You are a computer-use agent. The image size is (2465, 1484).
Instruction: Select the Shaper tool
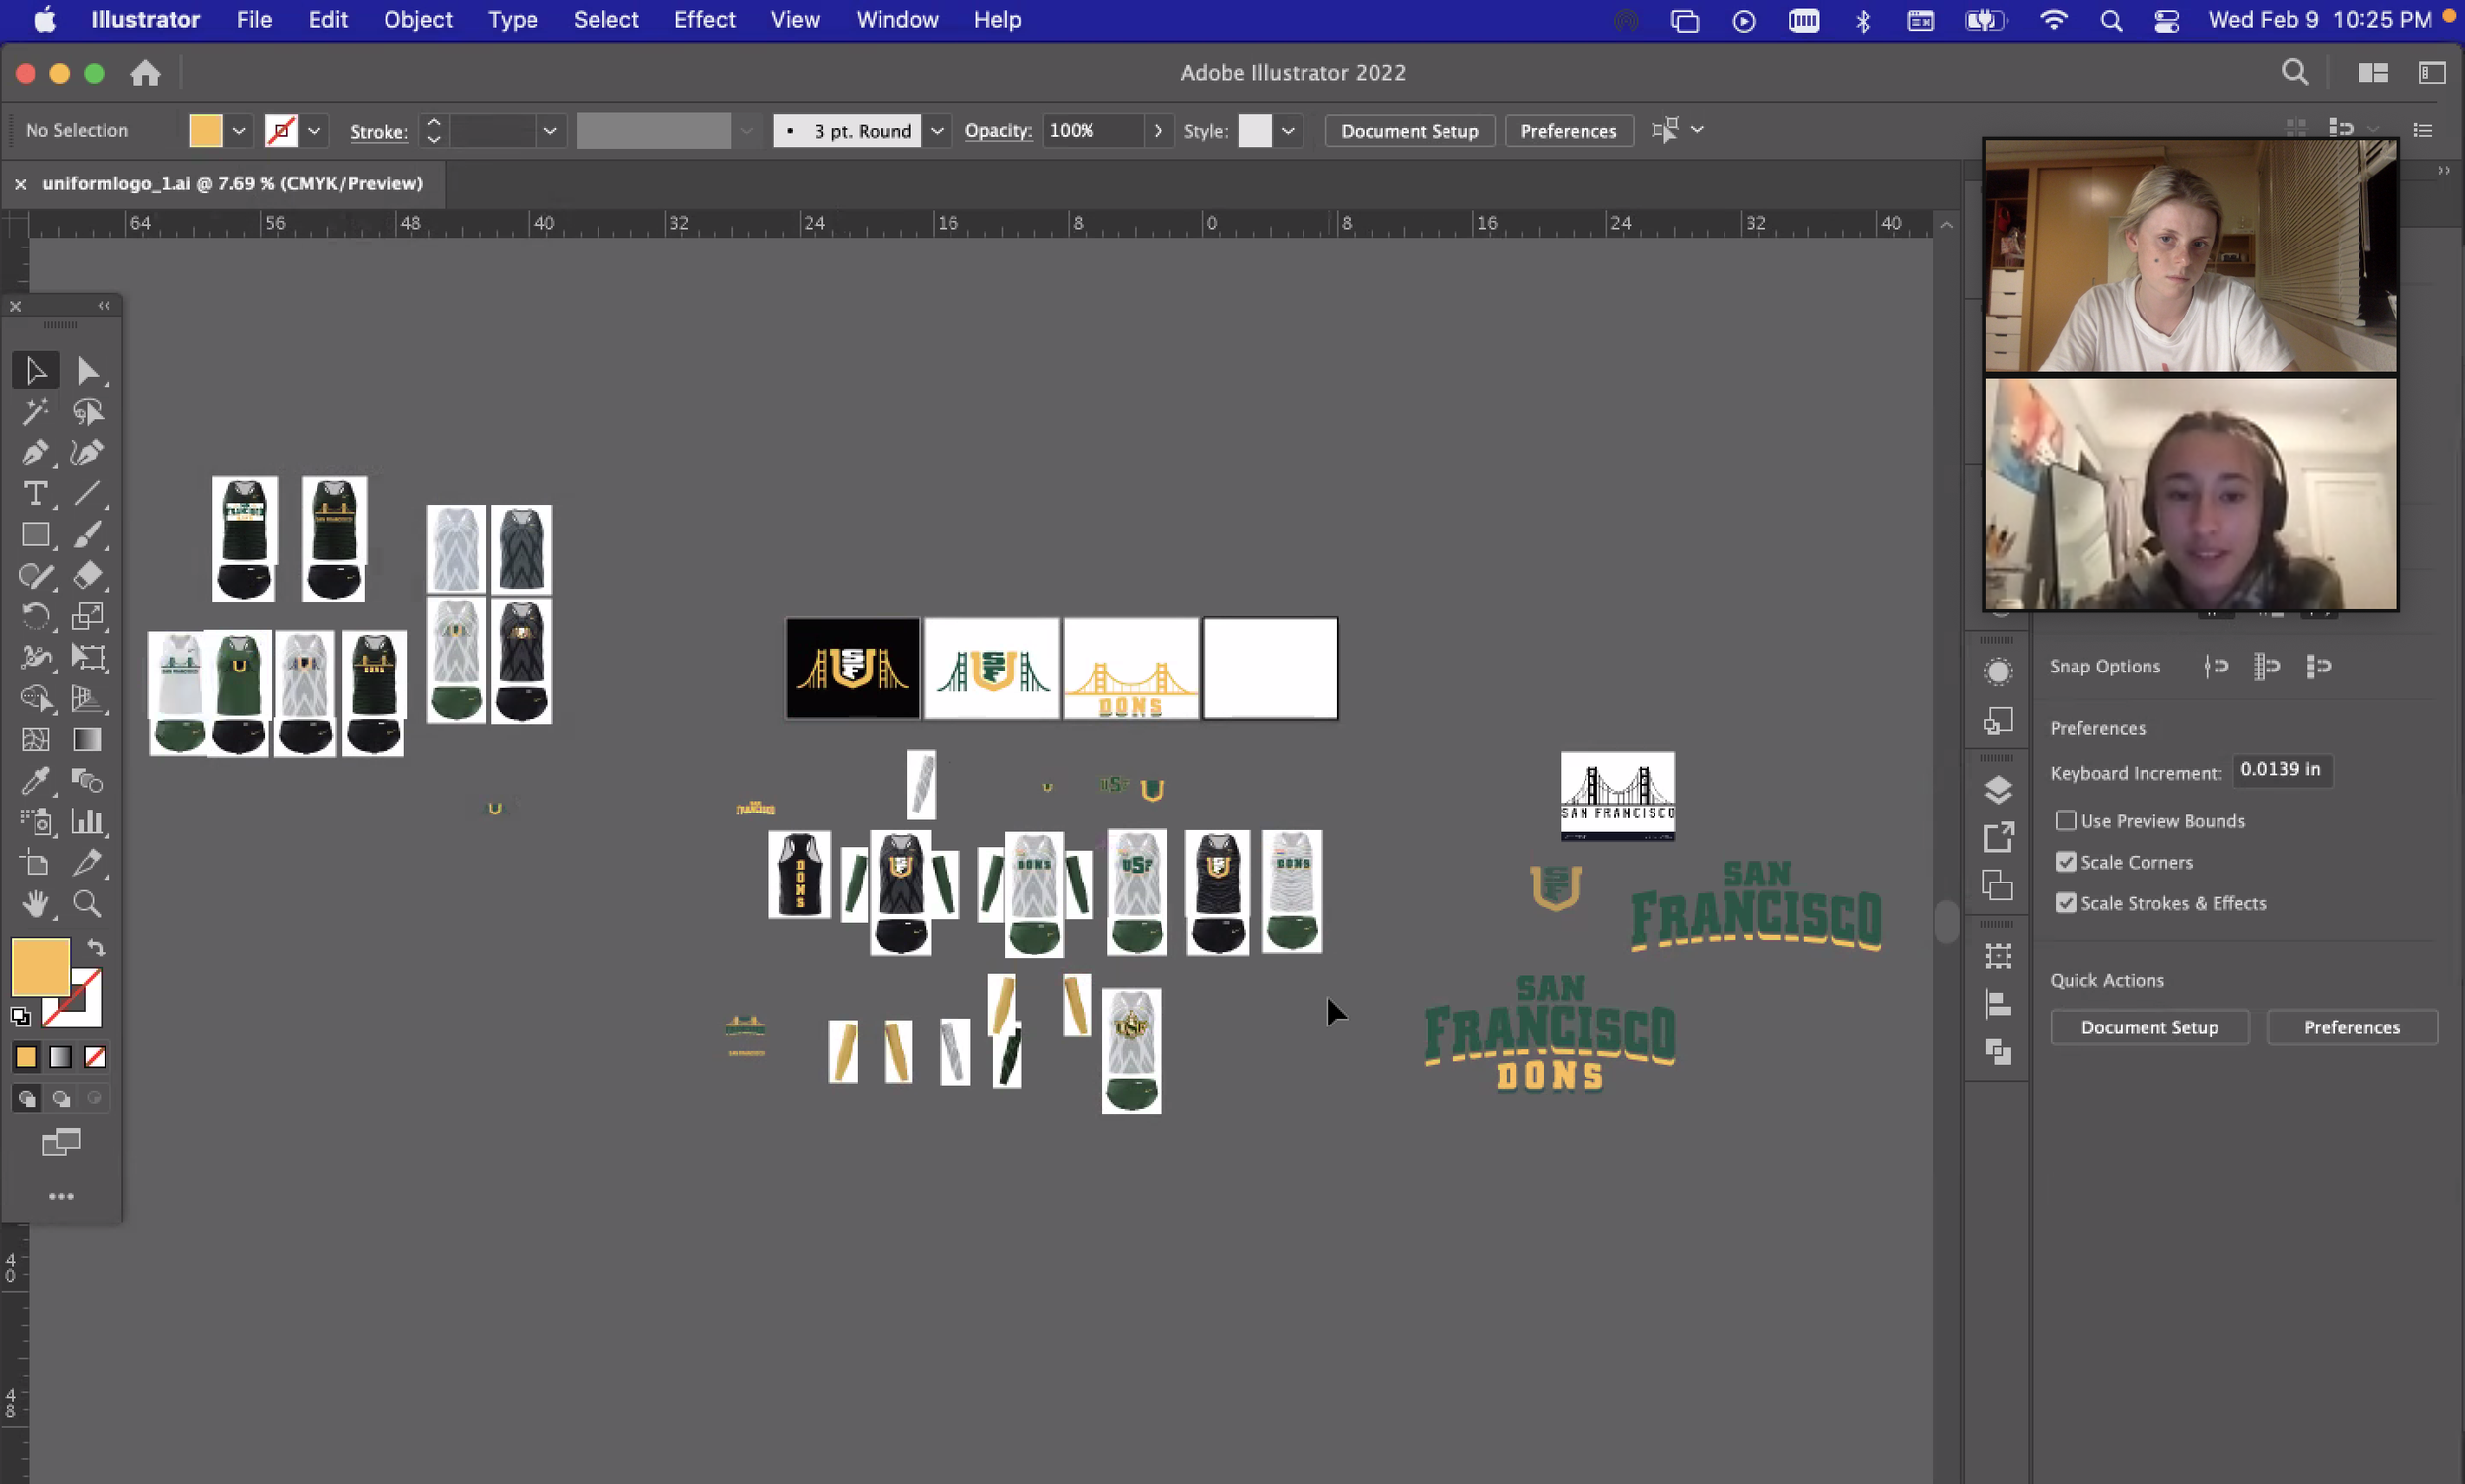pyautogui.click(x=36, y=576)
